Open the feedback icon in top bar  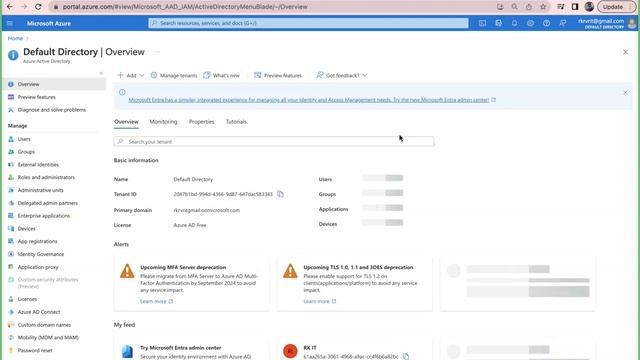(562, 23)
